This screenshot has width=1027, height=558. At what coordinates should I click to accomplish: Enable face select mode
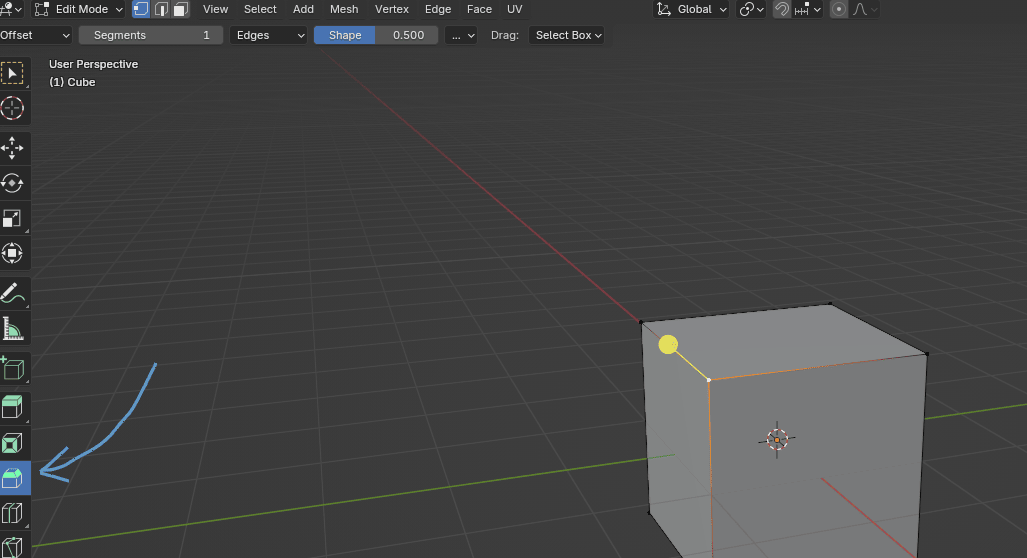(x=180, y=9)
